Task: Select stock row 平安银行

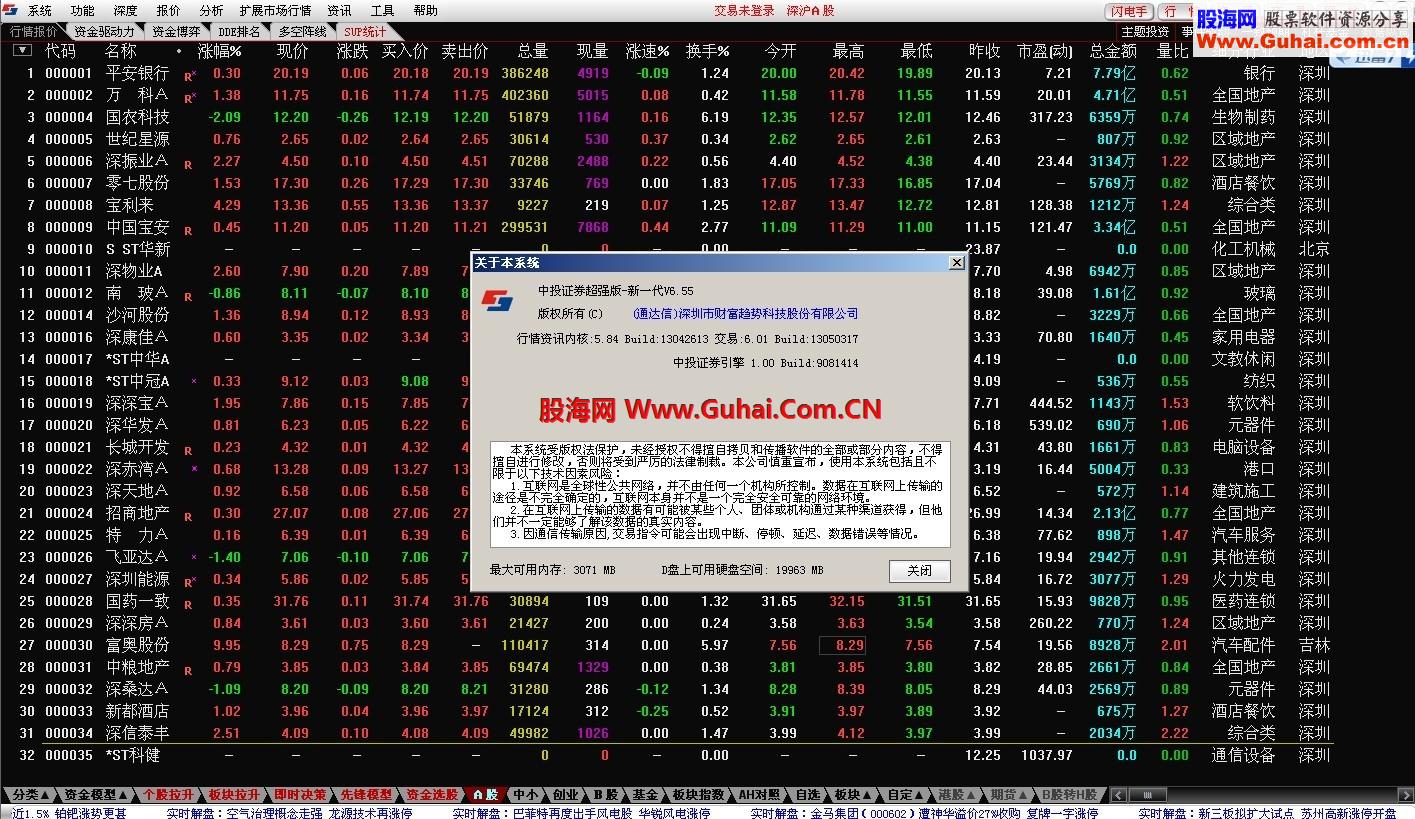Action: 667,73
